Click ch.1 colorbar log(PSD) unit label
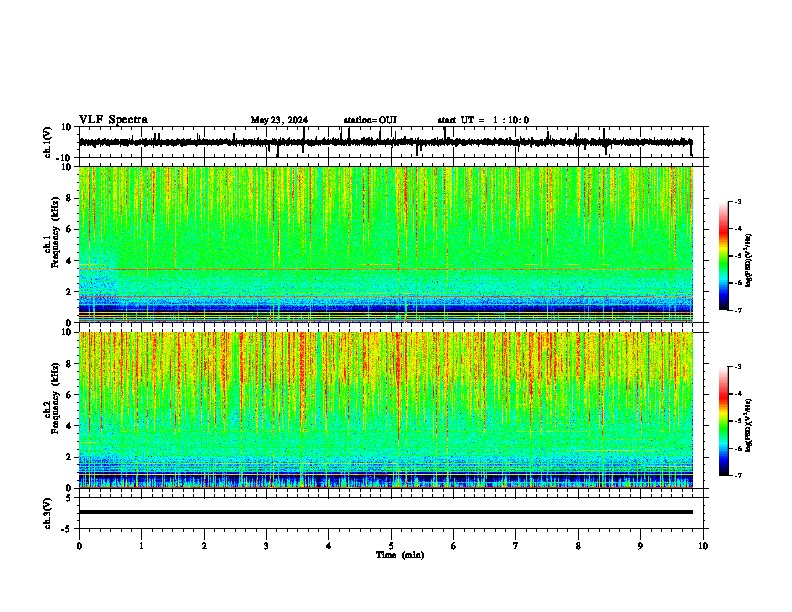792x612 pixels. 749,261
